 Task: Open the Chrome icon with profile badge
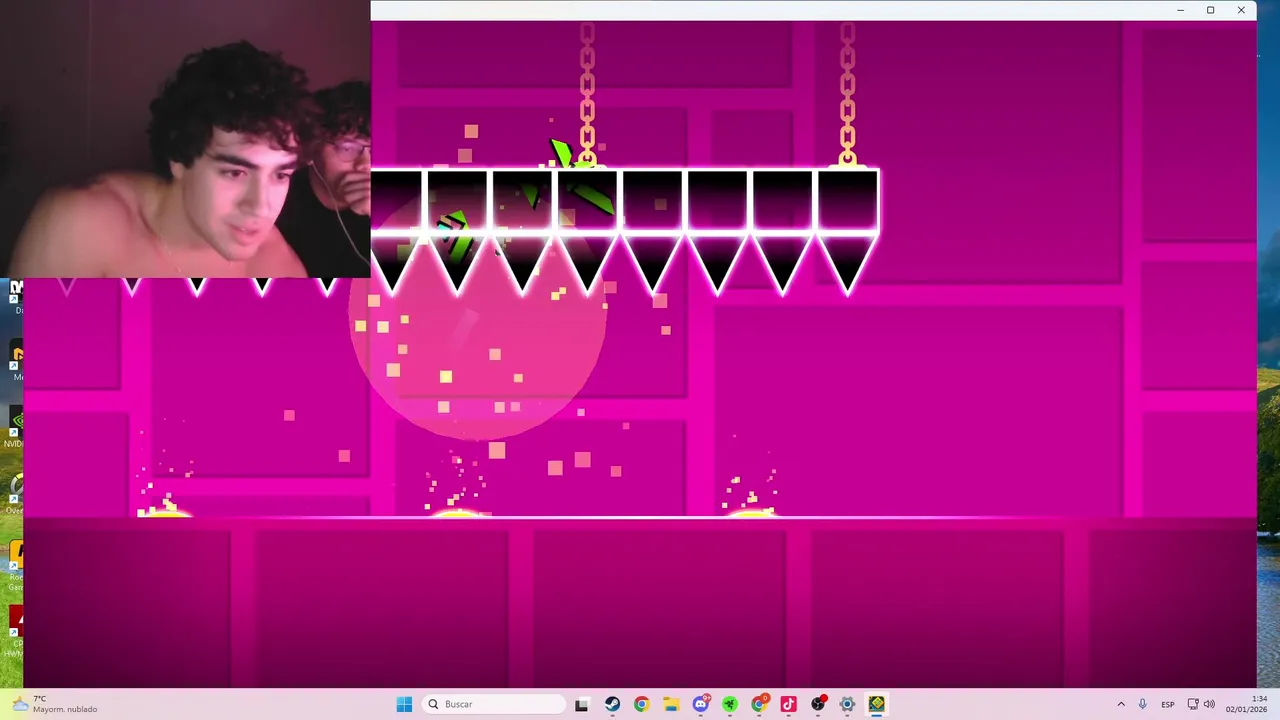coord(760,704)
